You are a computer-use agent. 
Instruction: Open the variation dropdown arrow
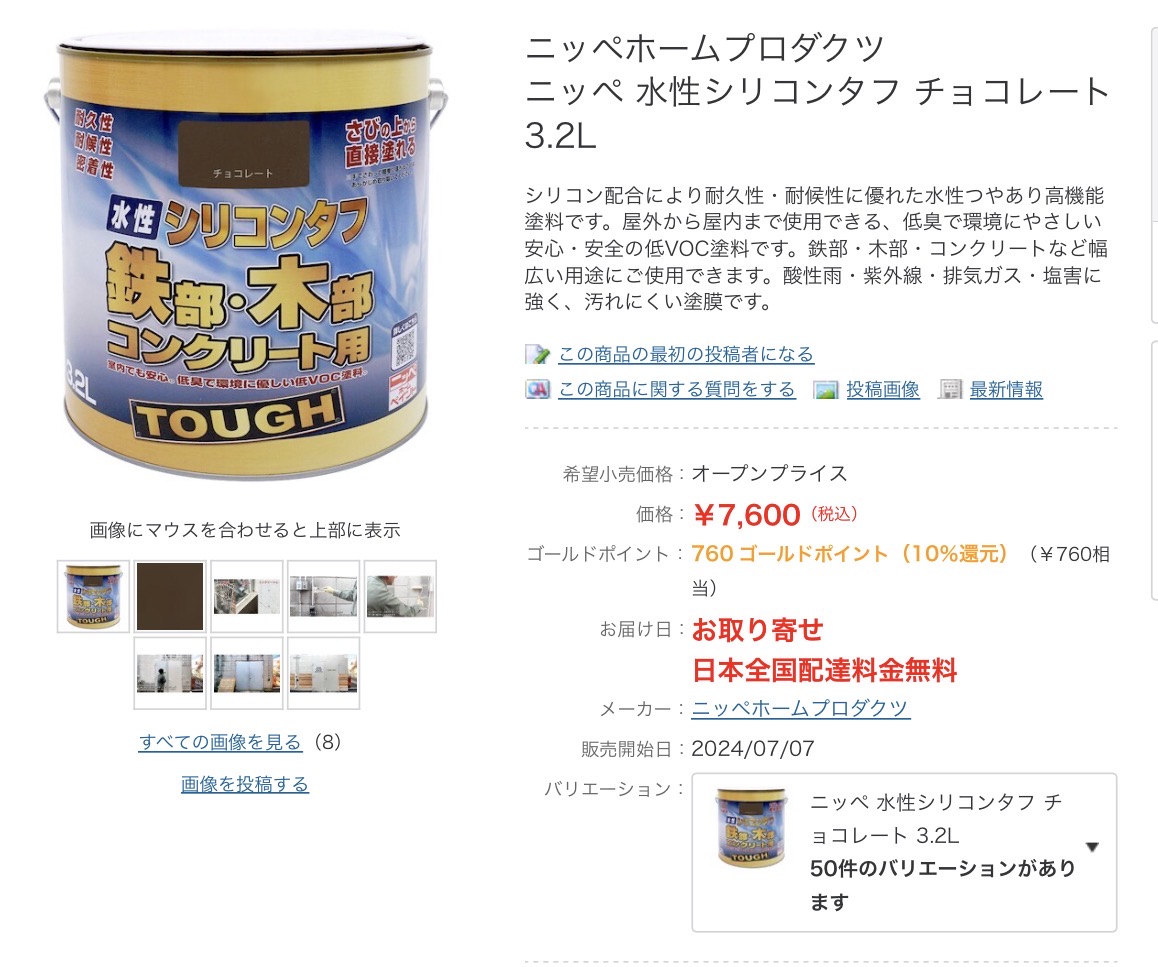pyautogui.click(x=1092, y=847)
